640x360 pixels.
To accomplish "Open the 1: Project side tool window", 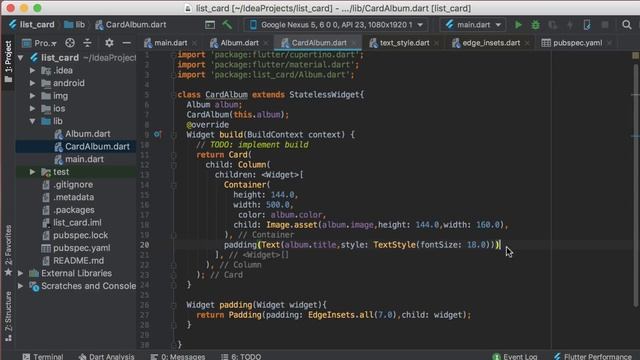I will tap(8, 61).
